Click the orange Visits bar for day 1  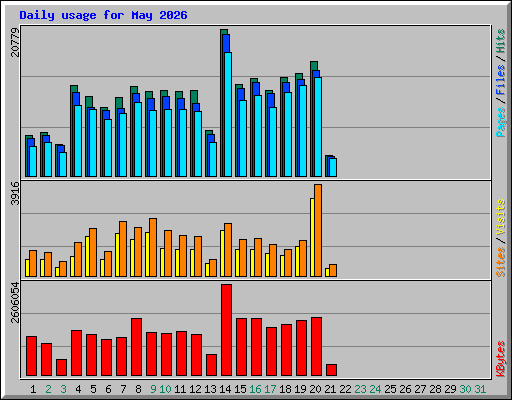(33, 263)
